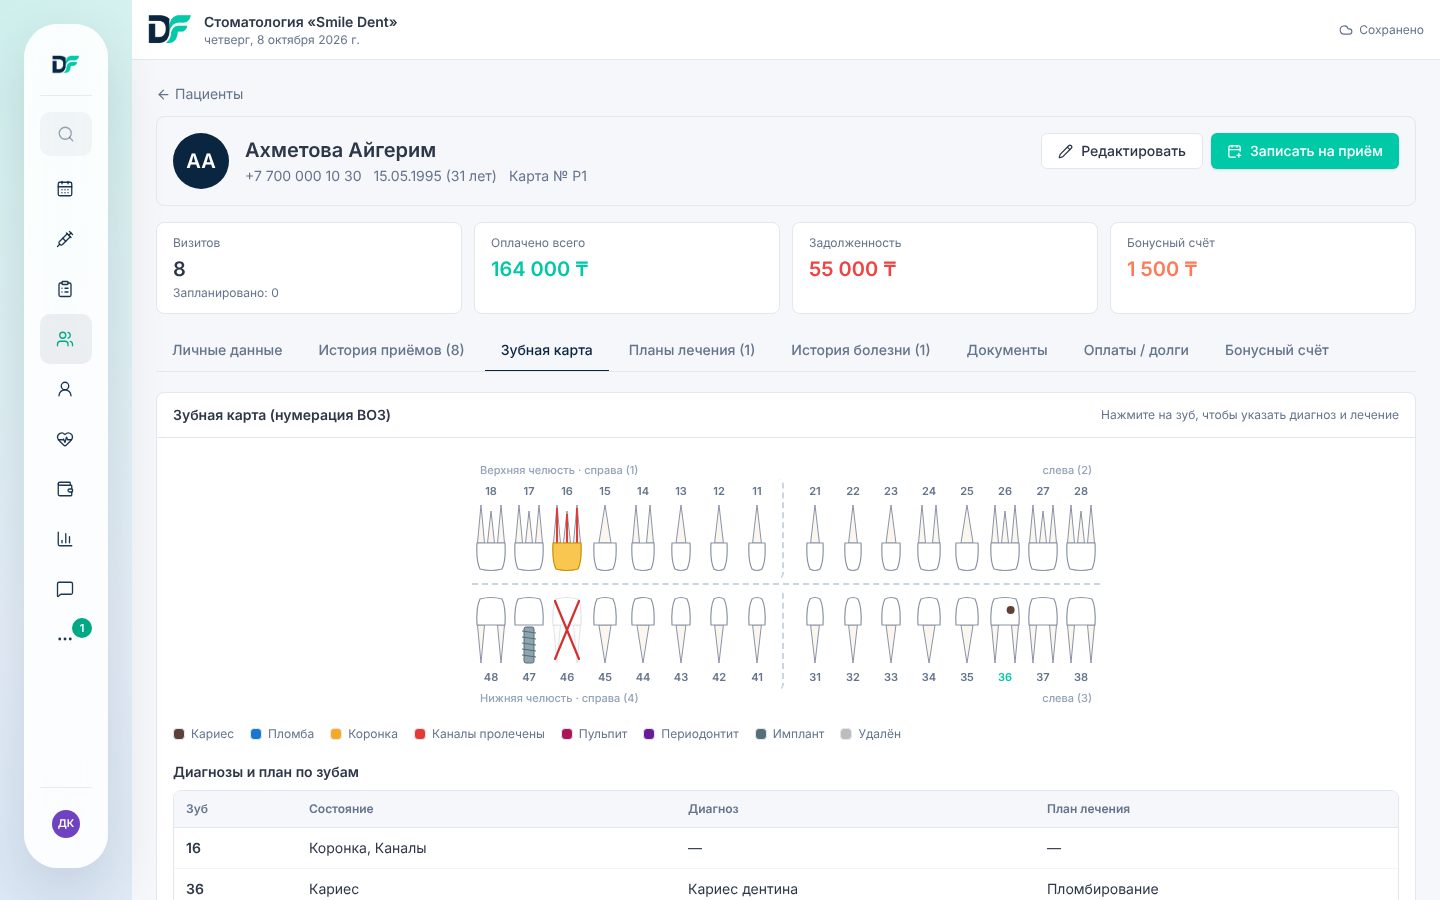This screenshot has height=900, width=1440.
Task: Click the Задолженность 55 000 ₸ value
Action: click(x=853, y=269)
